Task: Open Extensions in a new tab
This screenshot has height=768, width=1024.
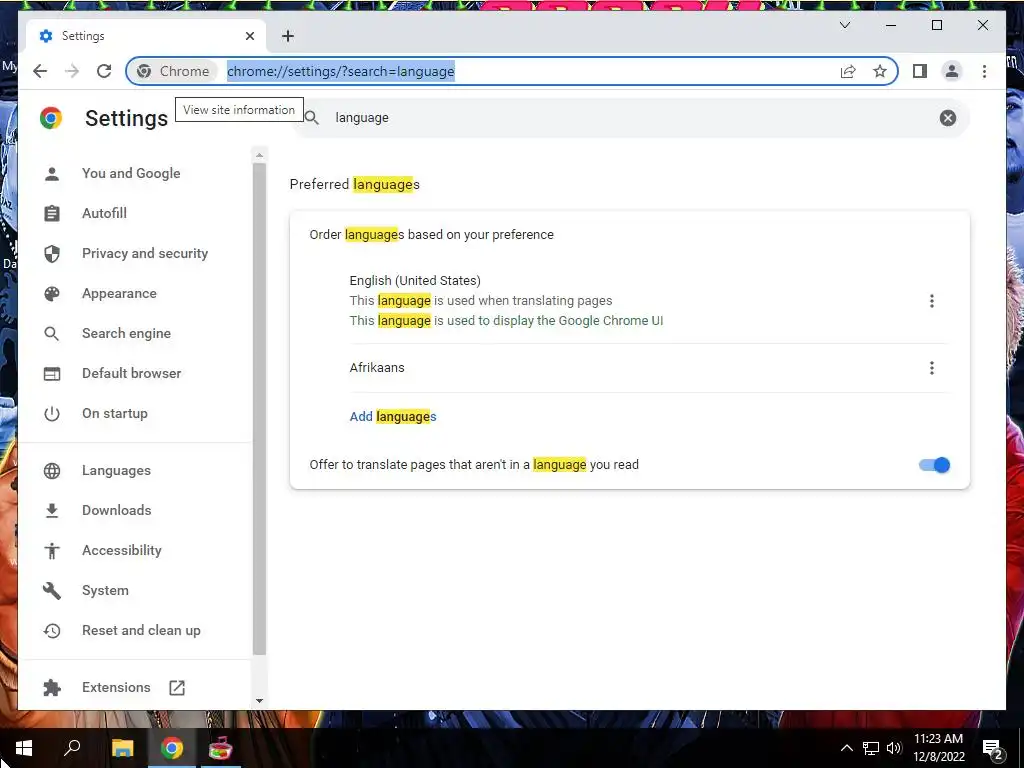Action: (116, 687)
